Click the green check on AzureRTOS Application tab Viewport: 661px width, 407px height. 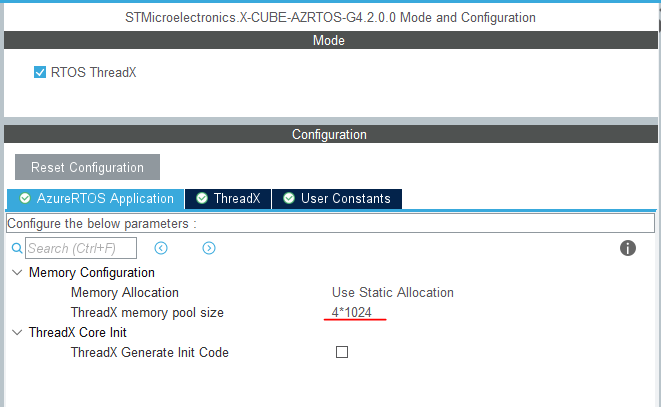click(x=25, y=198)
